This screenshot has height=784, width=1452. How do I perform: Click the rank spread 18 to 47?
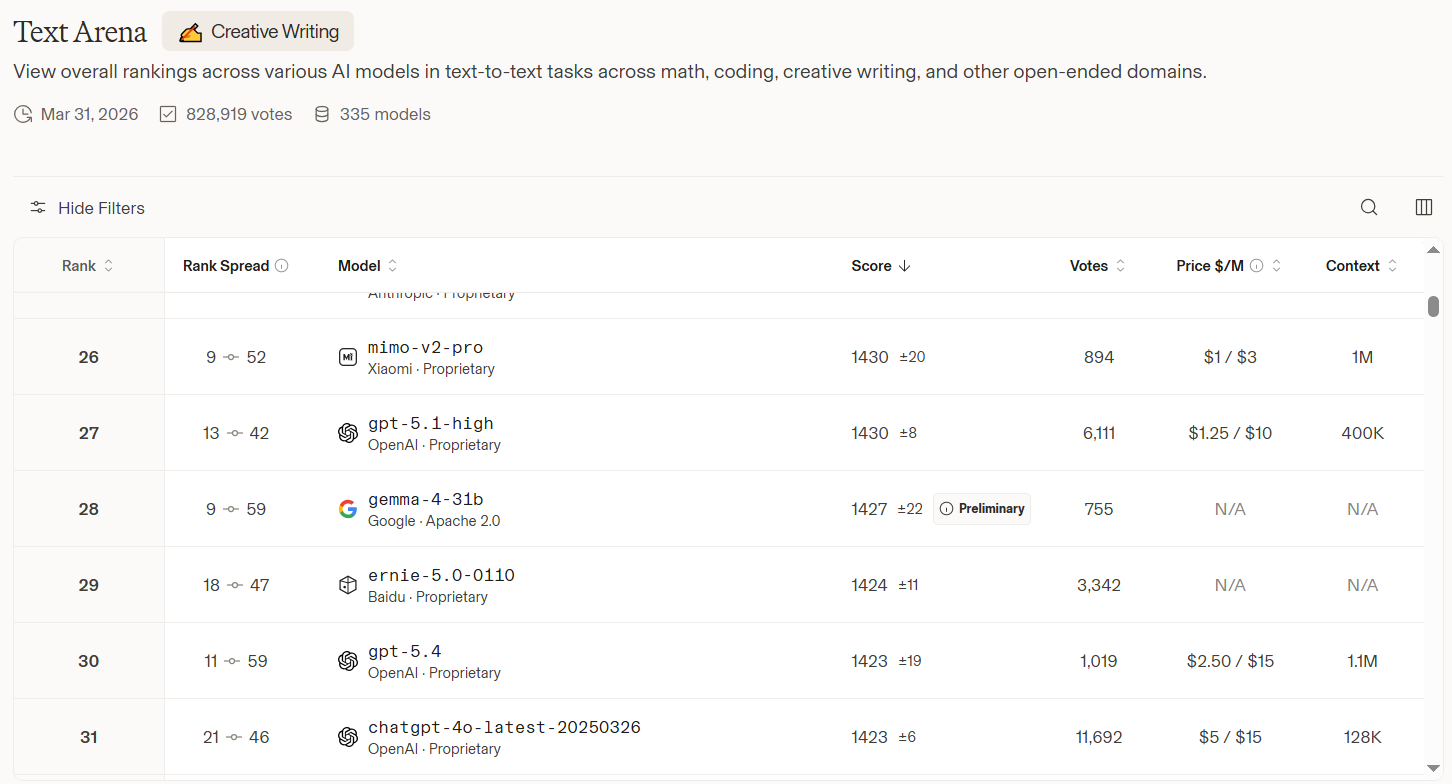[x=236, y=585]
